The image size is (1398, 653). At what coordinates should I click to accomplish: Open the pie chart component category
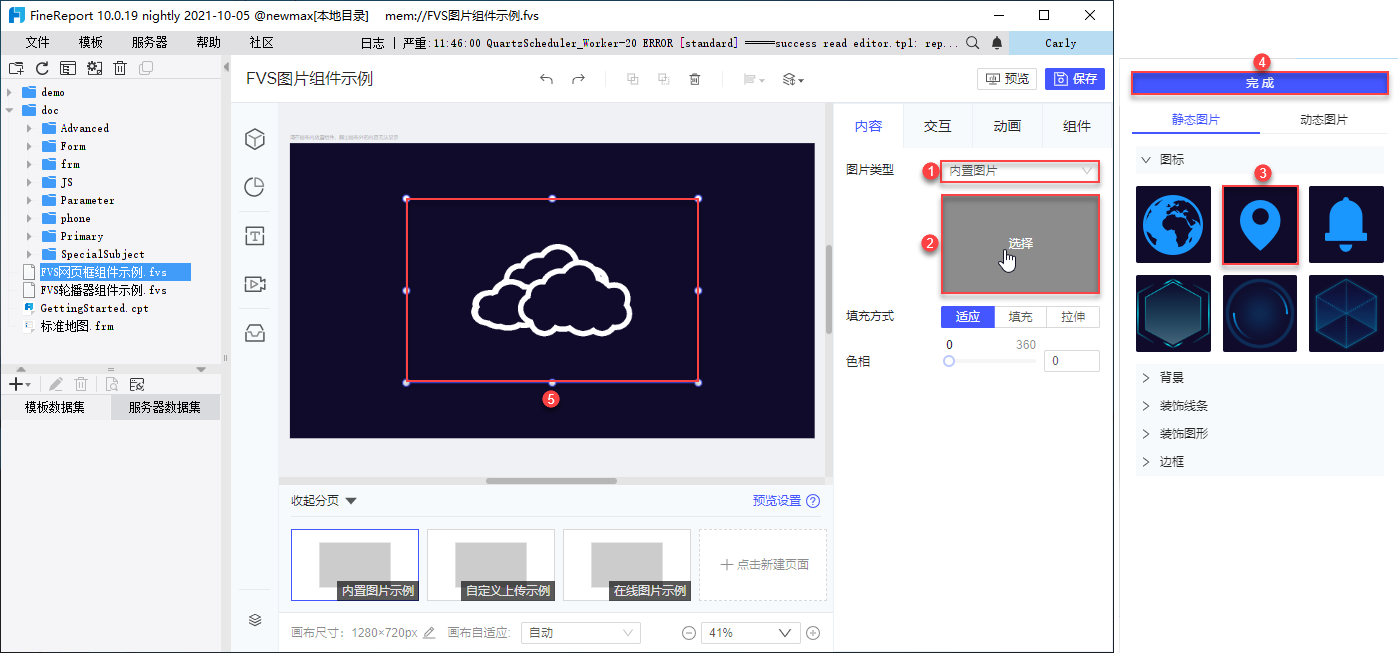point(255,187)
